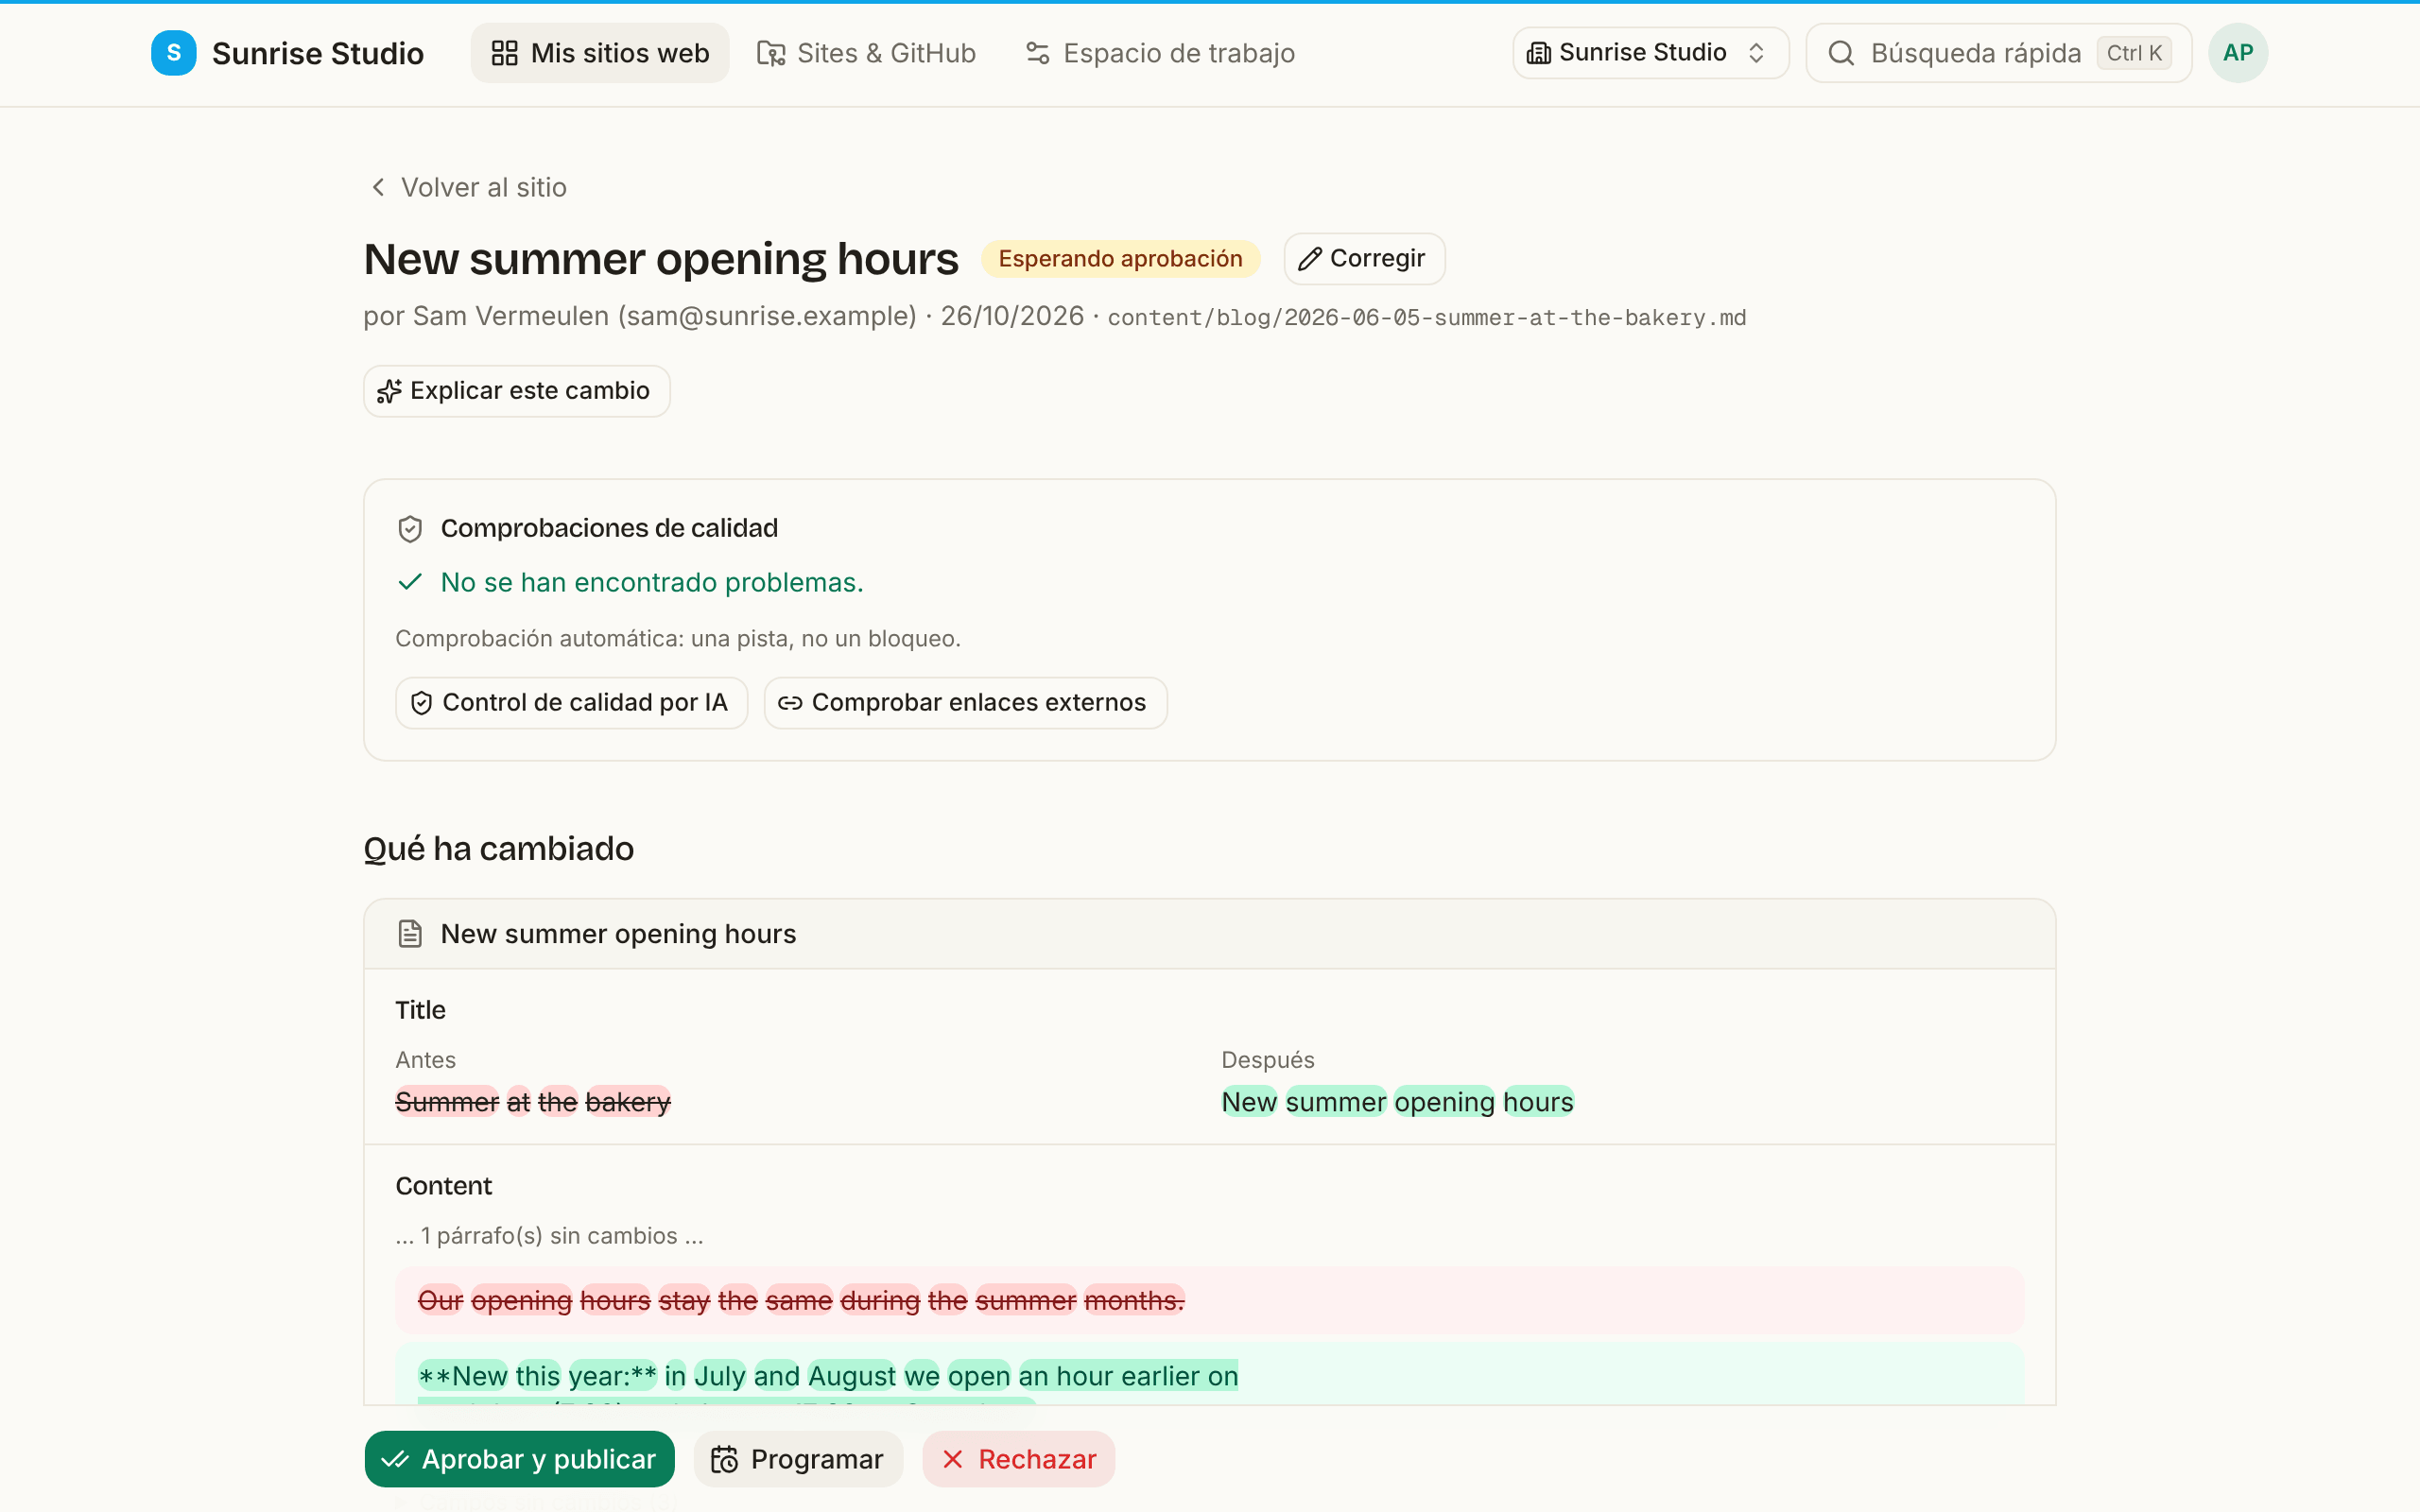Viewport: 2420px width, 1512px height.
Task: Click the sliders icon in Espacio de trabajo
Action: point(1038,53)
